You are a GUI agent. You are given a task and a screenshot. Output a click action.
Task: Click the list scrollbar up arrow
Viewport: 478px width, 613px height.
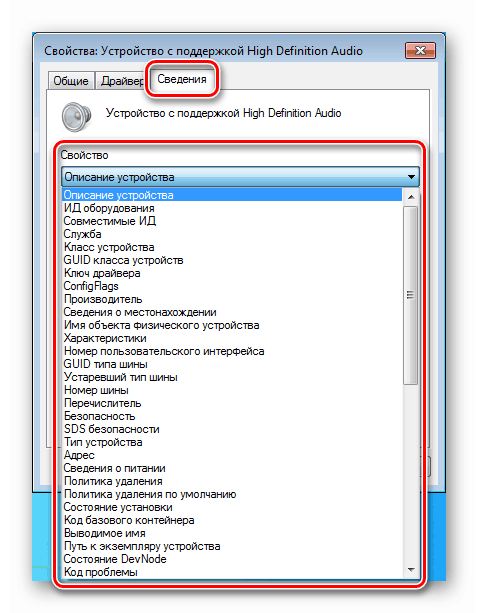coord(411,197)
